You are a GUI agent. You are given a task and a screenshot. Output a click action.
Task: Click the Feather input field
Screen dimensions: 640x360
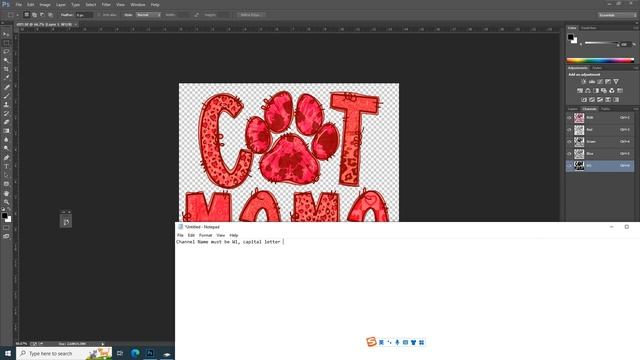(x=84, y=15)
